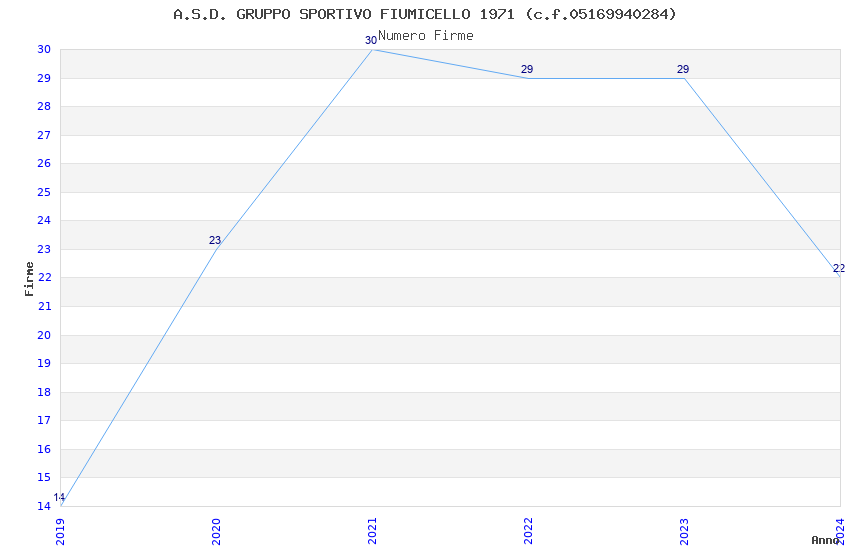Click the y-axis tick label 23
The image size is (850, 550).
click(44, 249)
